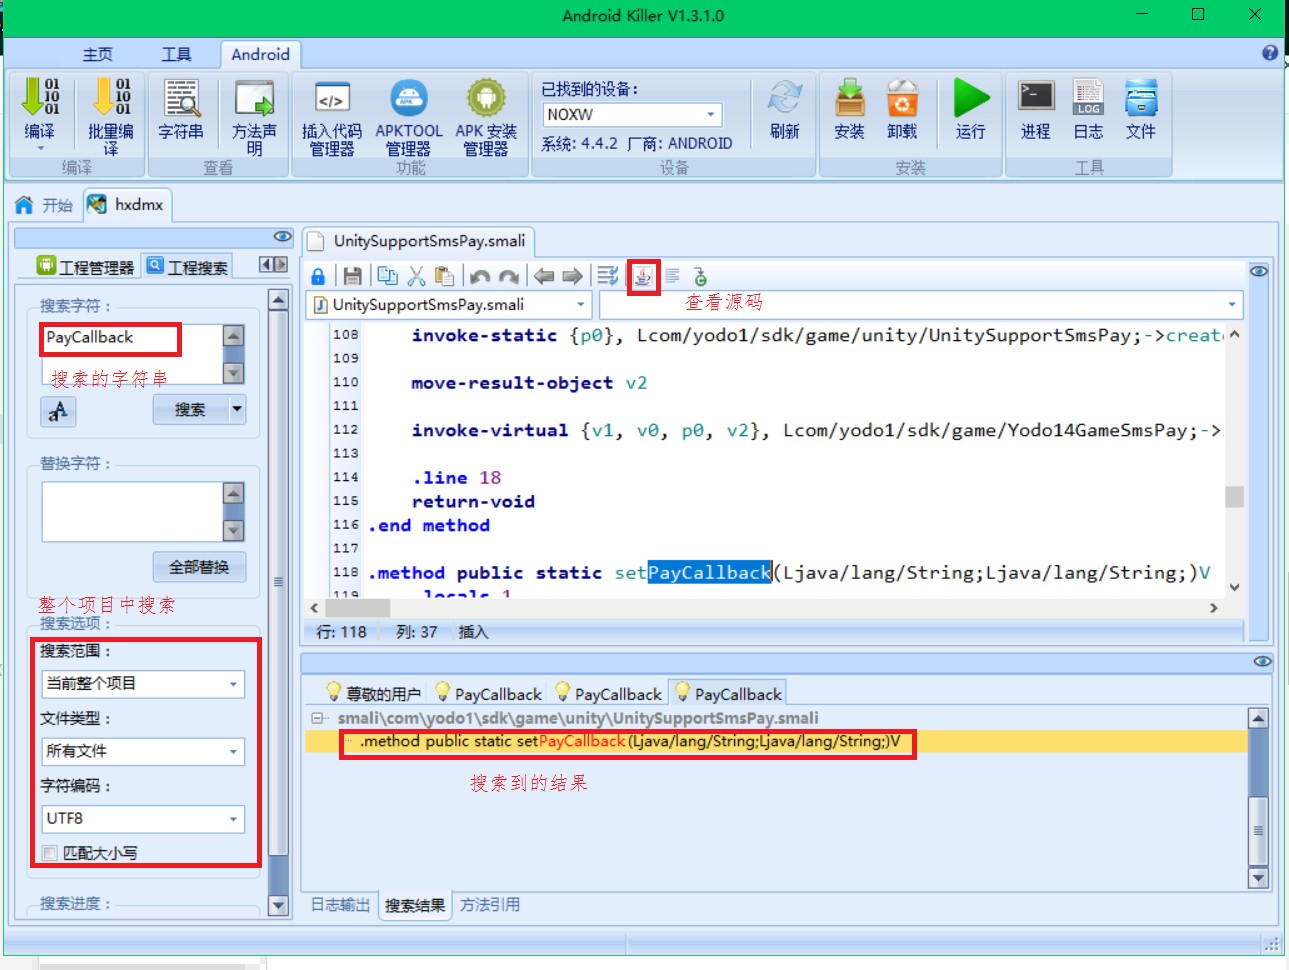Viewport: 1289px width, 970px height.
Task: Expand the 编译 group dropdown arrow
Action: (x=40, y=148)
